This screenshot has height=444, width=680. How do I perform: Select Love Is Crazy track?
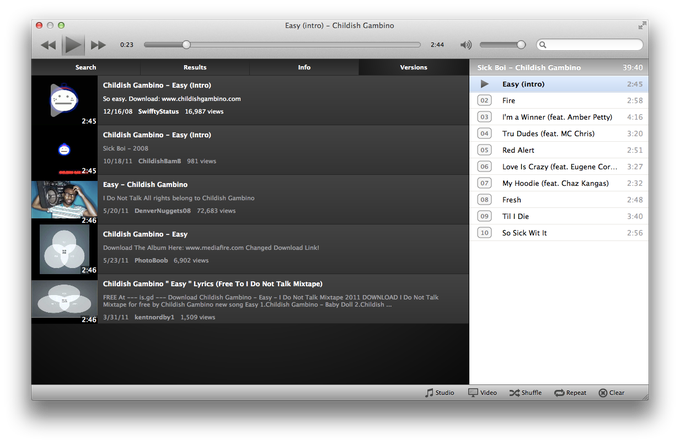coord(559,166)
